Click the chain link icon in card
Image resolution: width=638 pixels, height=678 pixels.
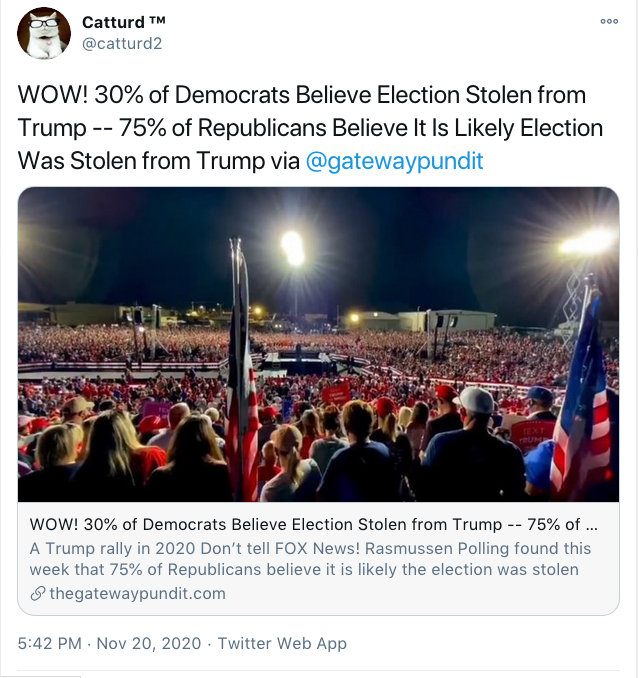38,593
